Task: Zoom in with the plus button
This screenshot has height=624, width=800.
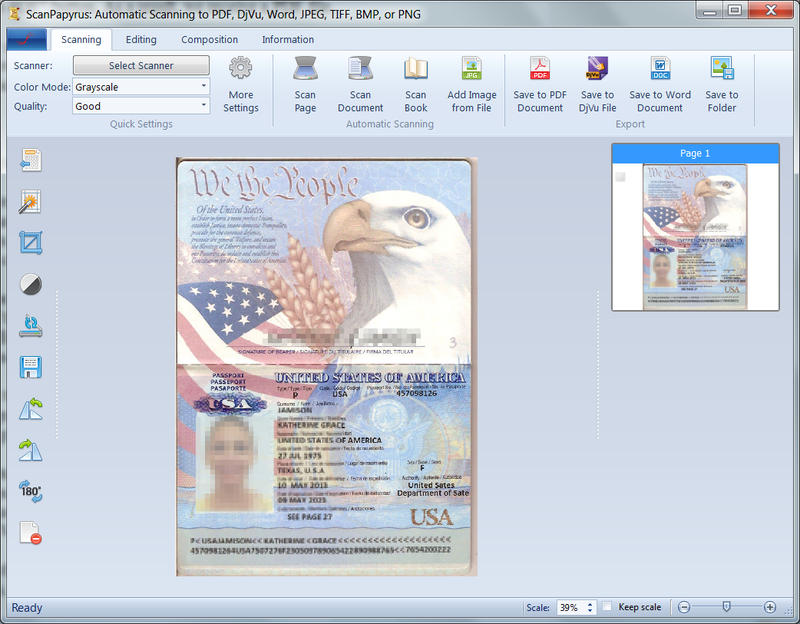Action: (770, 607)
